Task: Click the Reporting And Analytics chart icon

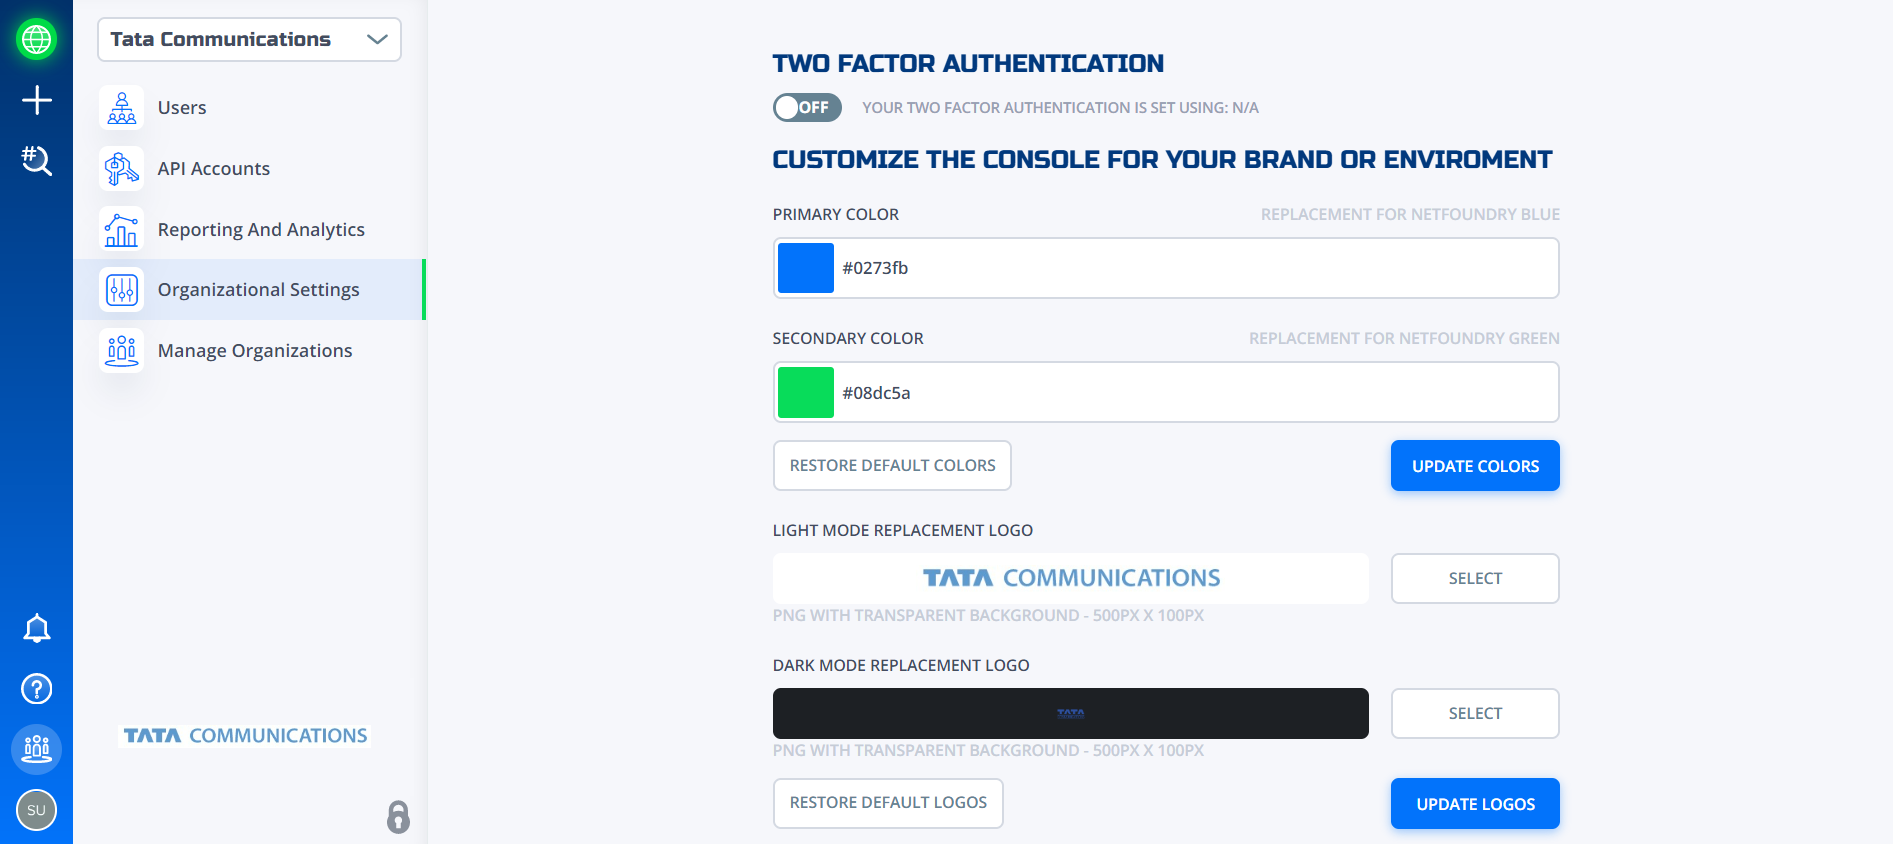Action: point(122,229)
